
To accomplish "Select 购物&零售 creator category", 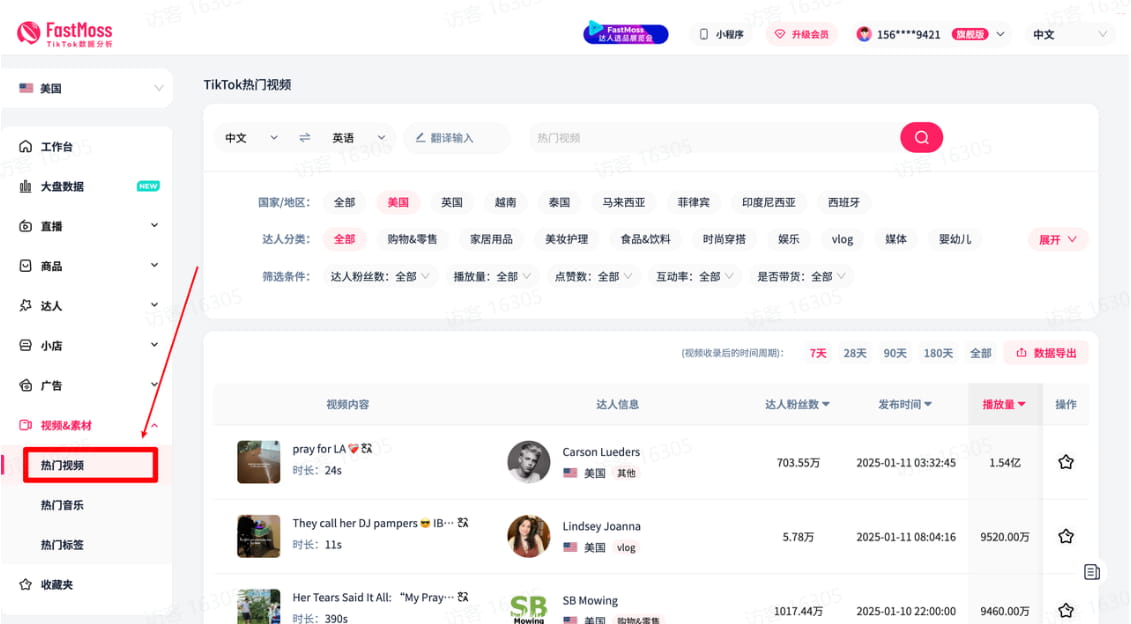I will tap(412, 239).
